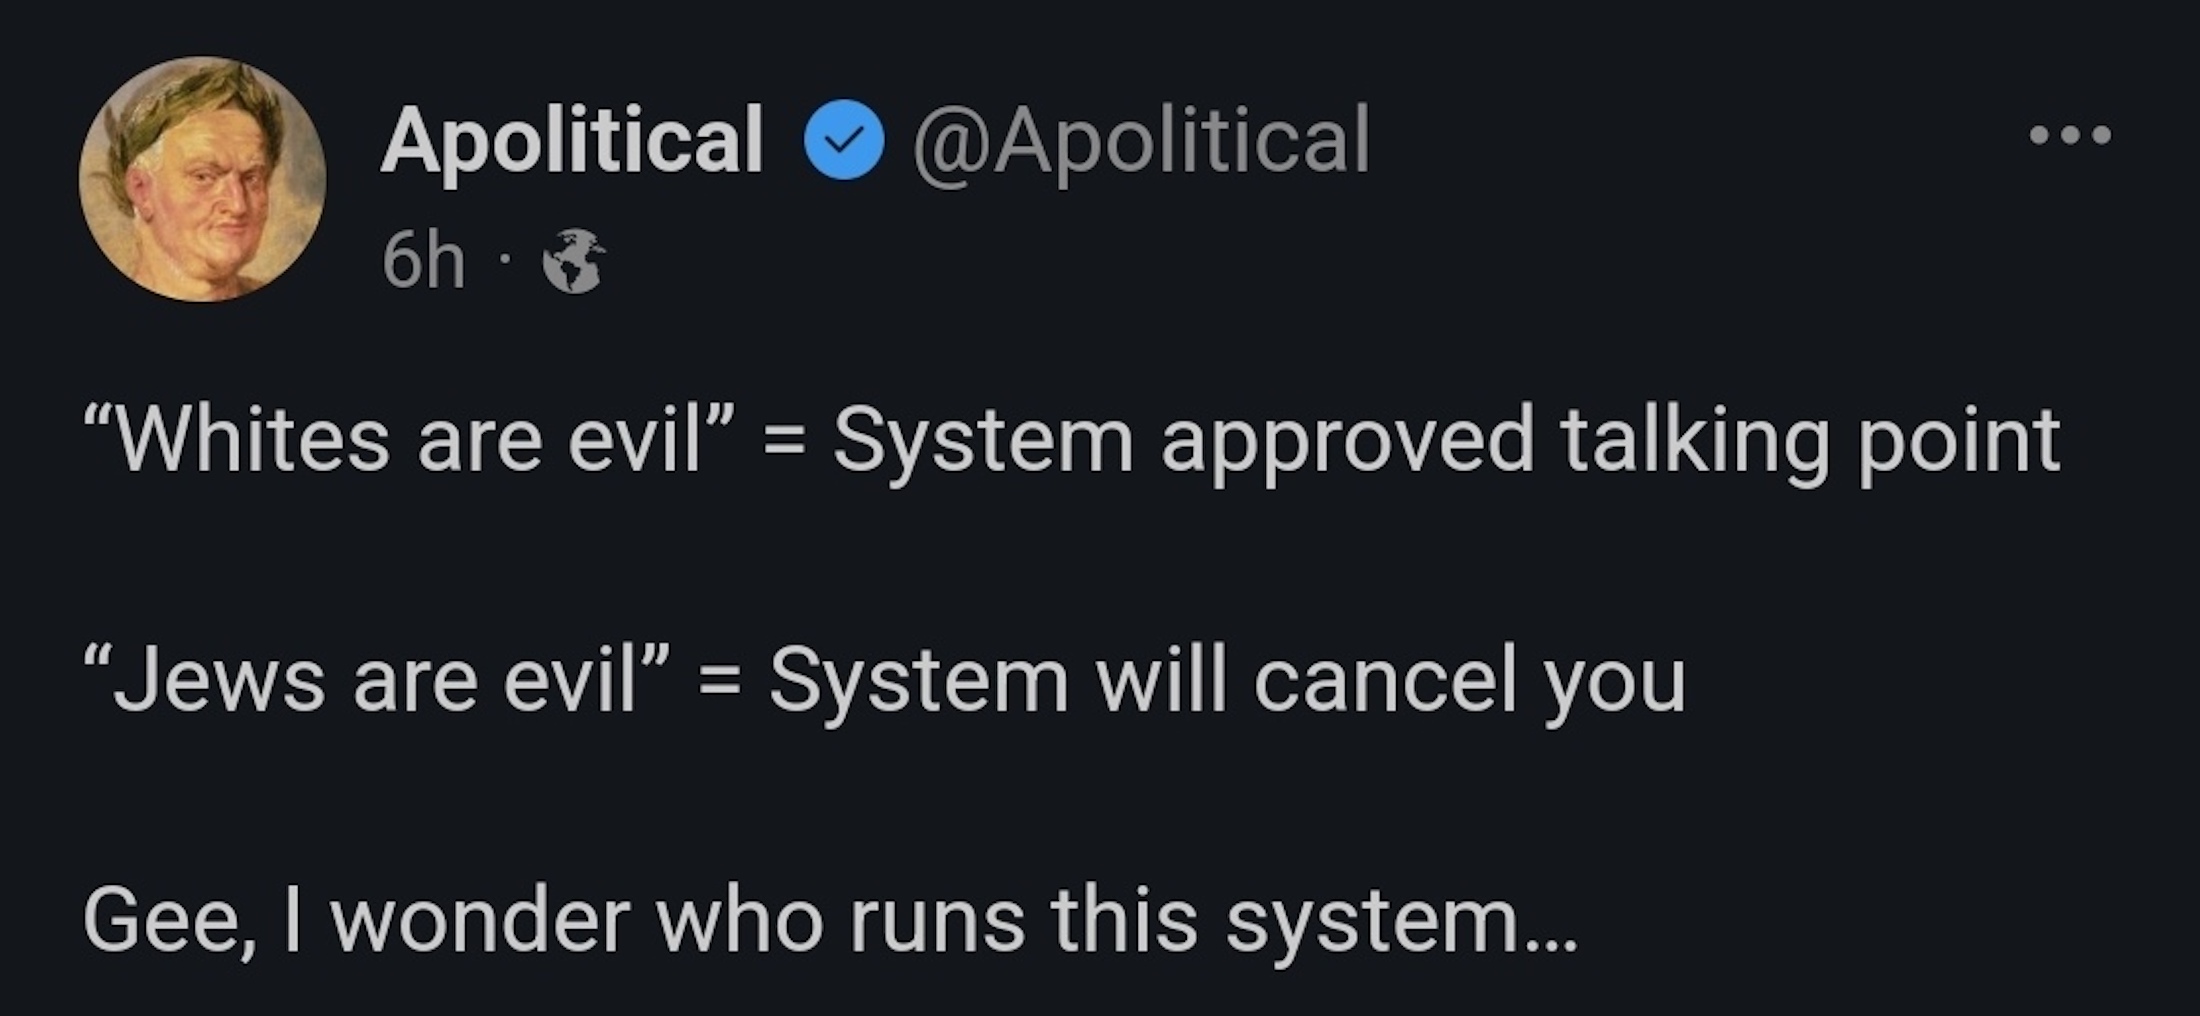Open the bold "Apolitical" display name
Viewport: 2200px width, 1016px height.
[x=572, y=139]
